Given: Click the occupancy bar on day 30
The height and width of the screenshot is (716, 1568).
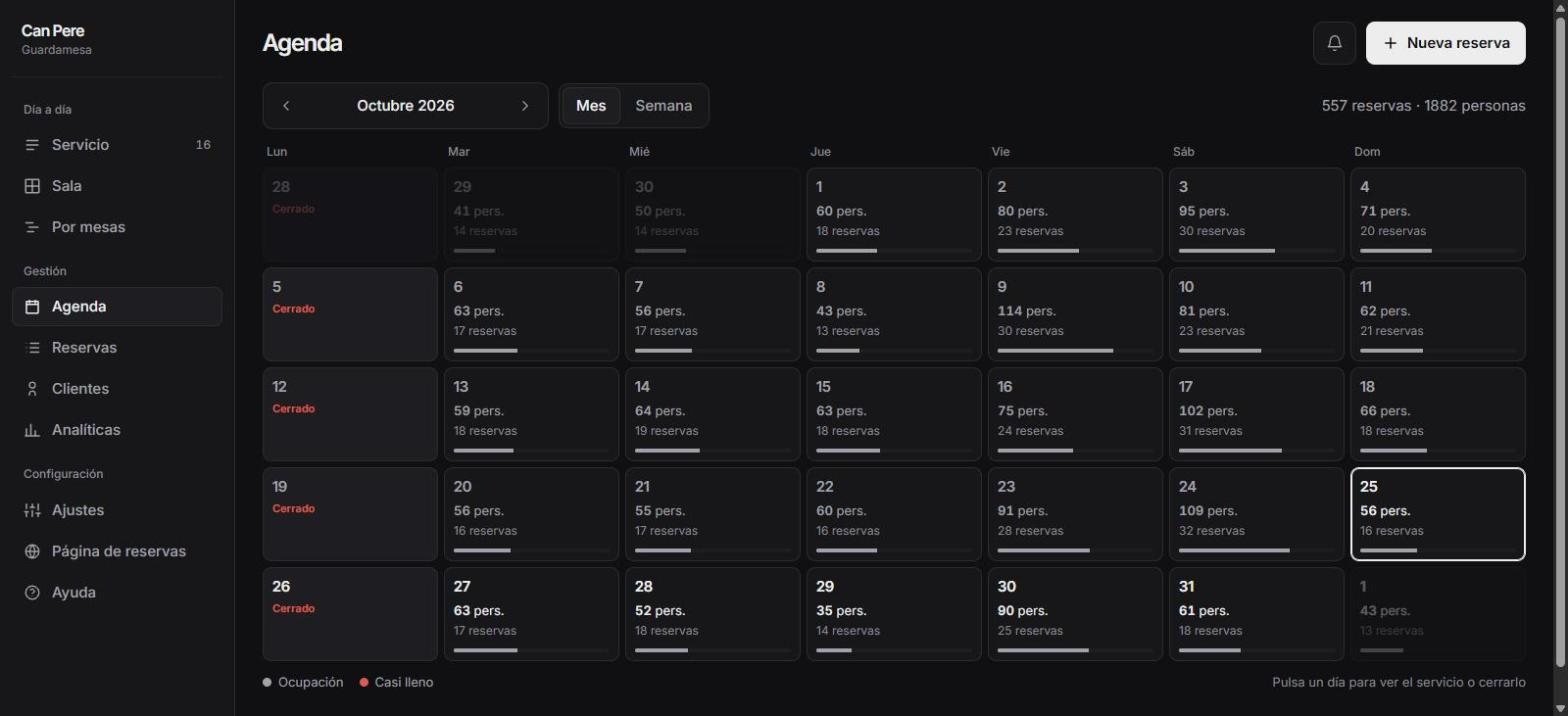Looking at the screenshot, I should (1075, 650).
